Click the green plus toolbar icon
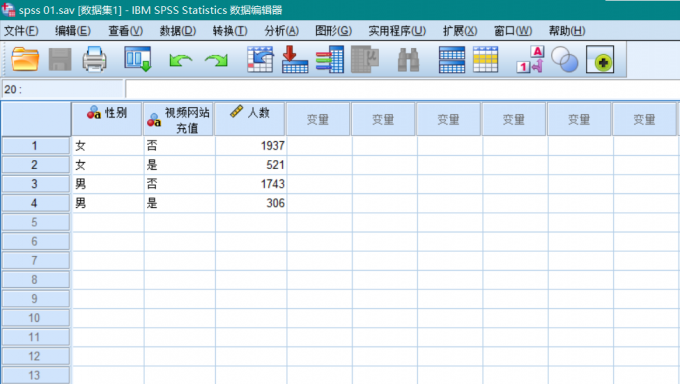Image resolution: width=680 pixels, height=384 pixels. tap(600, 59)
